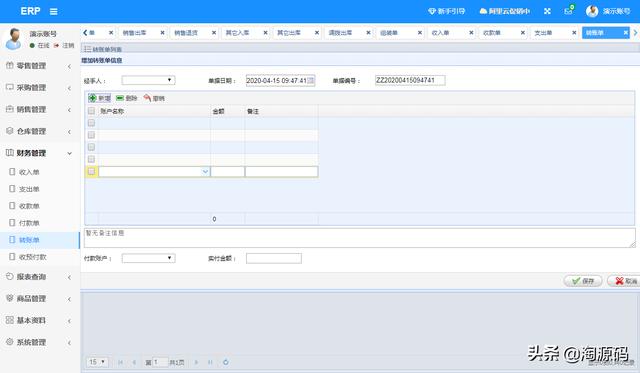The image size is (640, 373).
Task: Open the notifications icon in top bar
Action: (569, 10)
